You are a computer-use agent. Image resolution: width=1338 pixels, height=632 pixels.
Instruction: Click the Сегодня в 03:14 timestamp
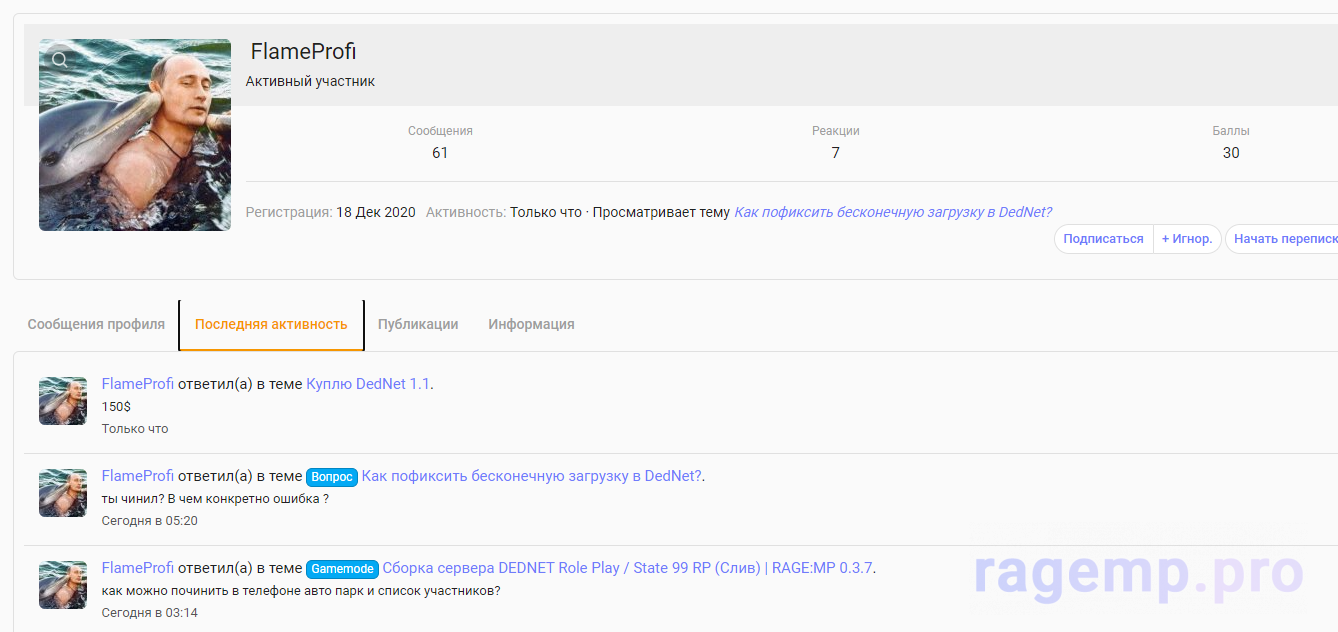[x=150, y=613]
